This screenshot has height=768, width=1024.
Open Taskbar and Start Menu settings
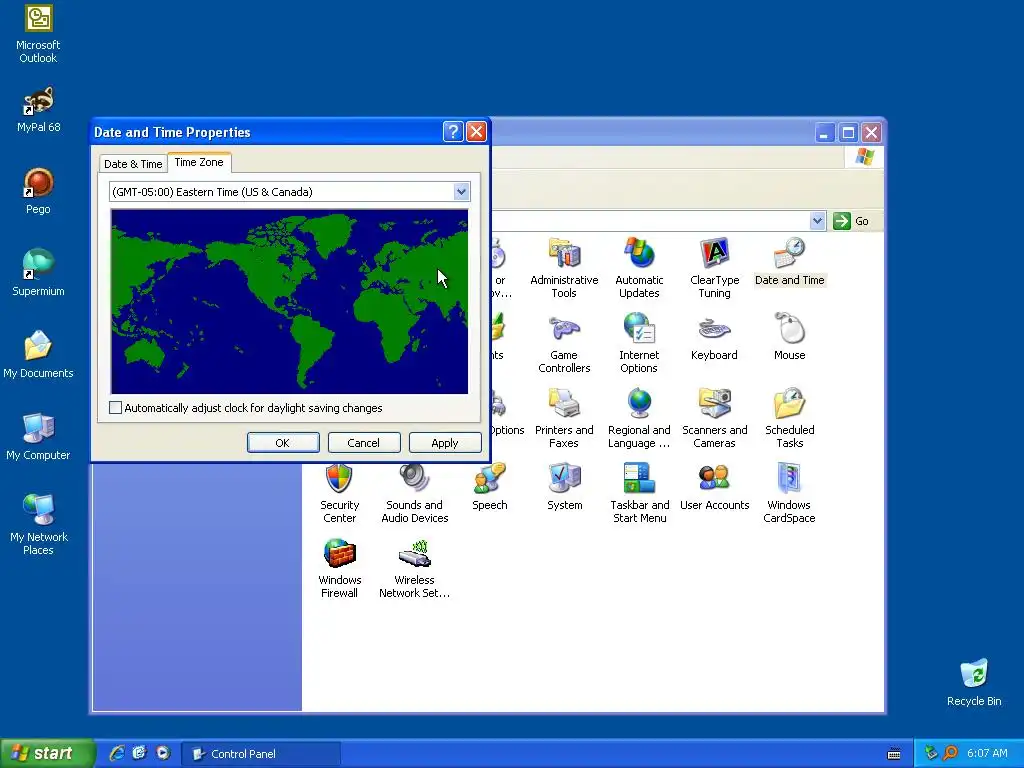(639, 493)
